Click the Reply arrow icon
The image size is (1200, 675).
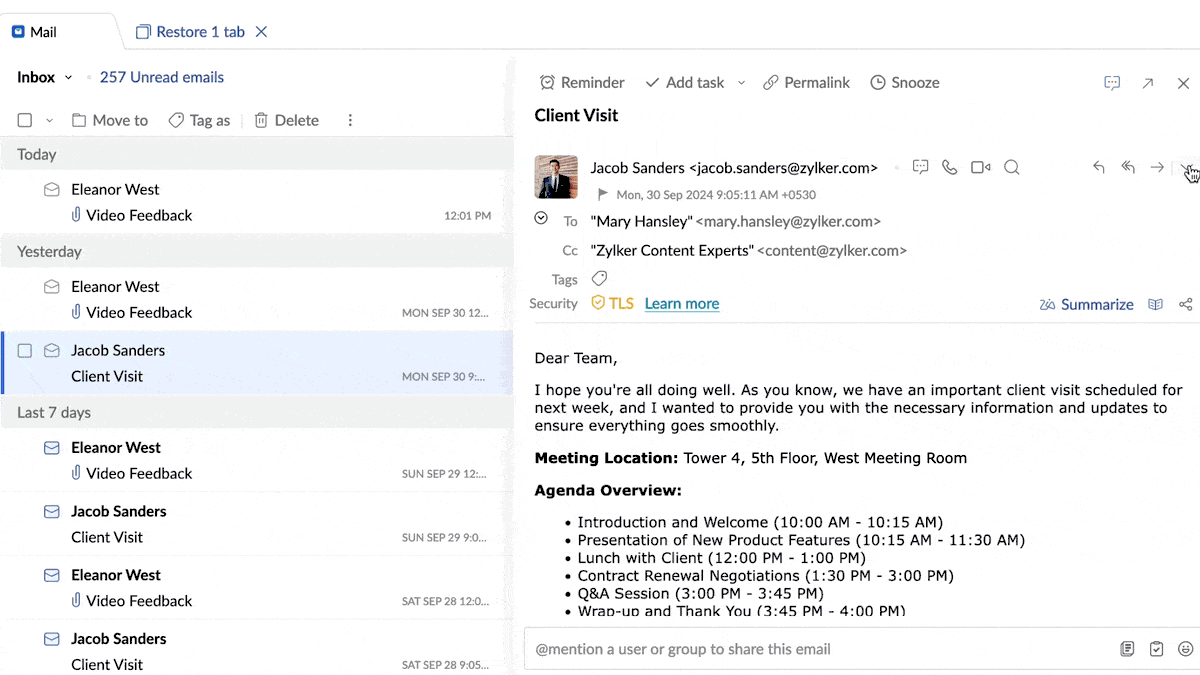(x=1098, y=168)
